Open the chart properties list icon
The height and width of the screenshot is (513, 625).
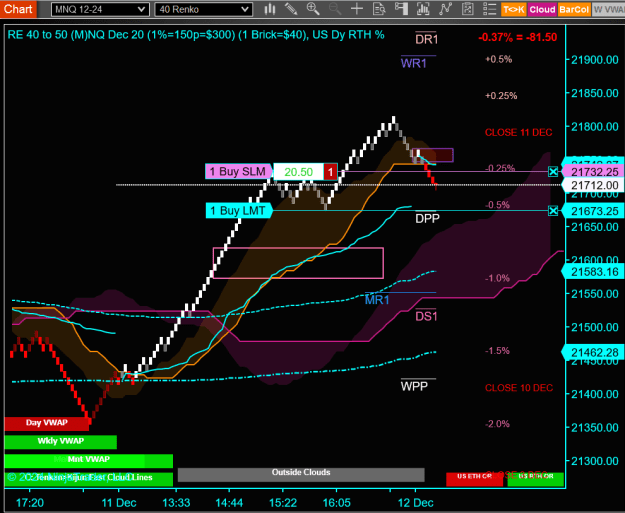tap(489, 9)
